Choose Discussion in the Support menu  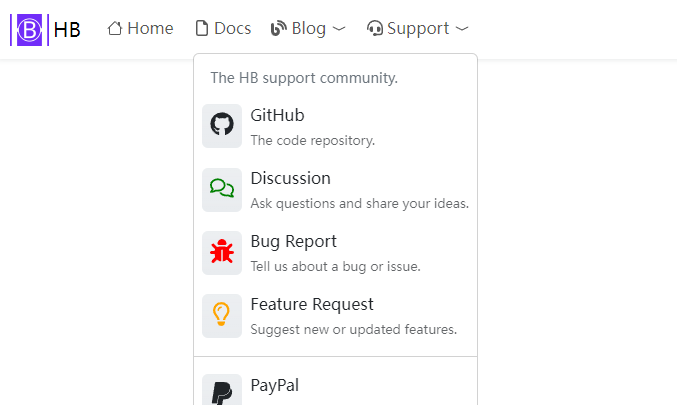pos(290,178)
